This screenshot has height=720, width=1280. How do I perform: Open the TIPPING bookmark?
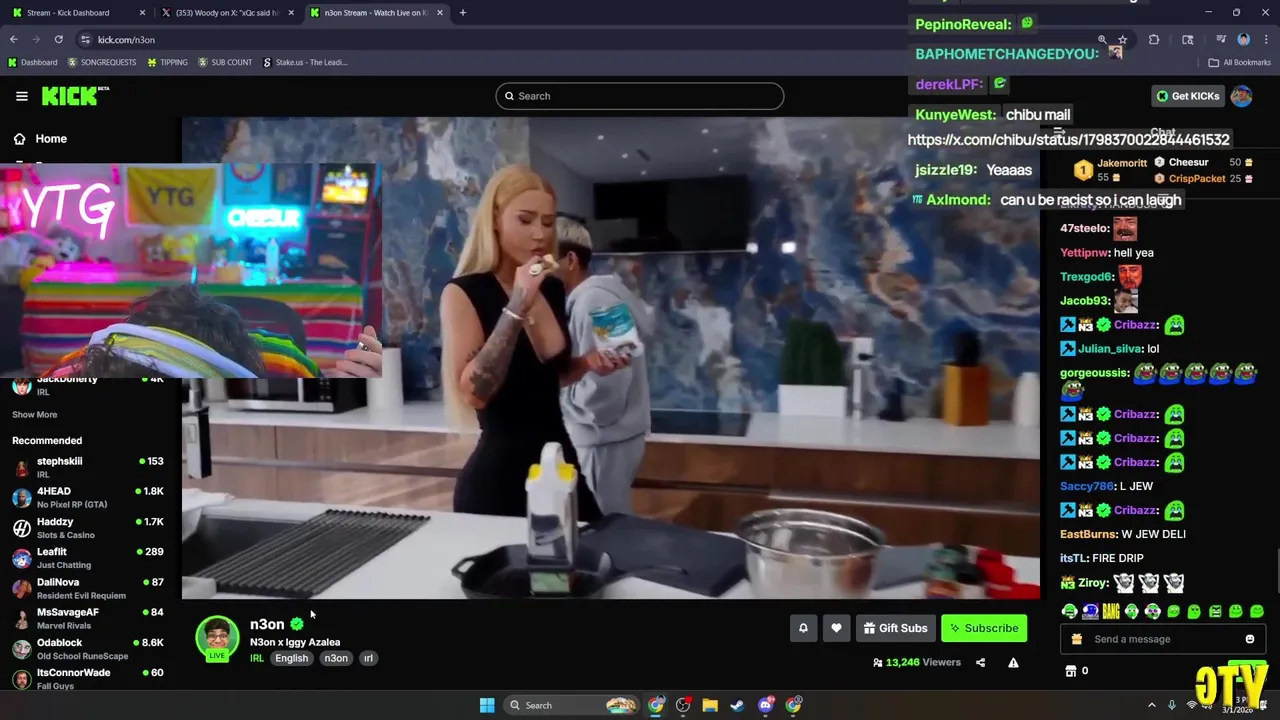tap(167, 62)
